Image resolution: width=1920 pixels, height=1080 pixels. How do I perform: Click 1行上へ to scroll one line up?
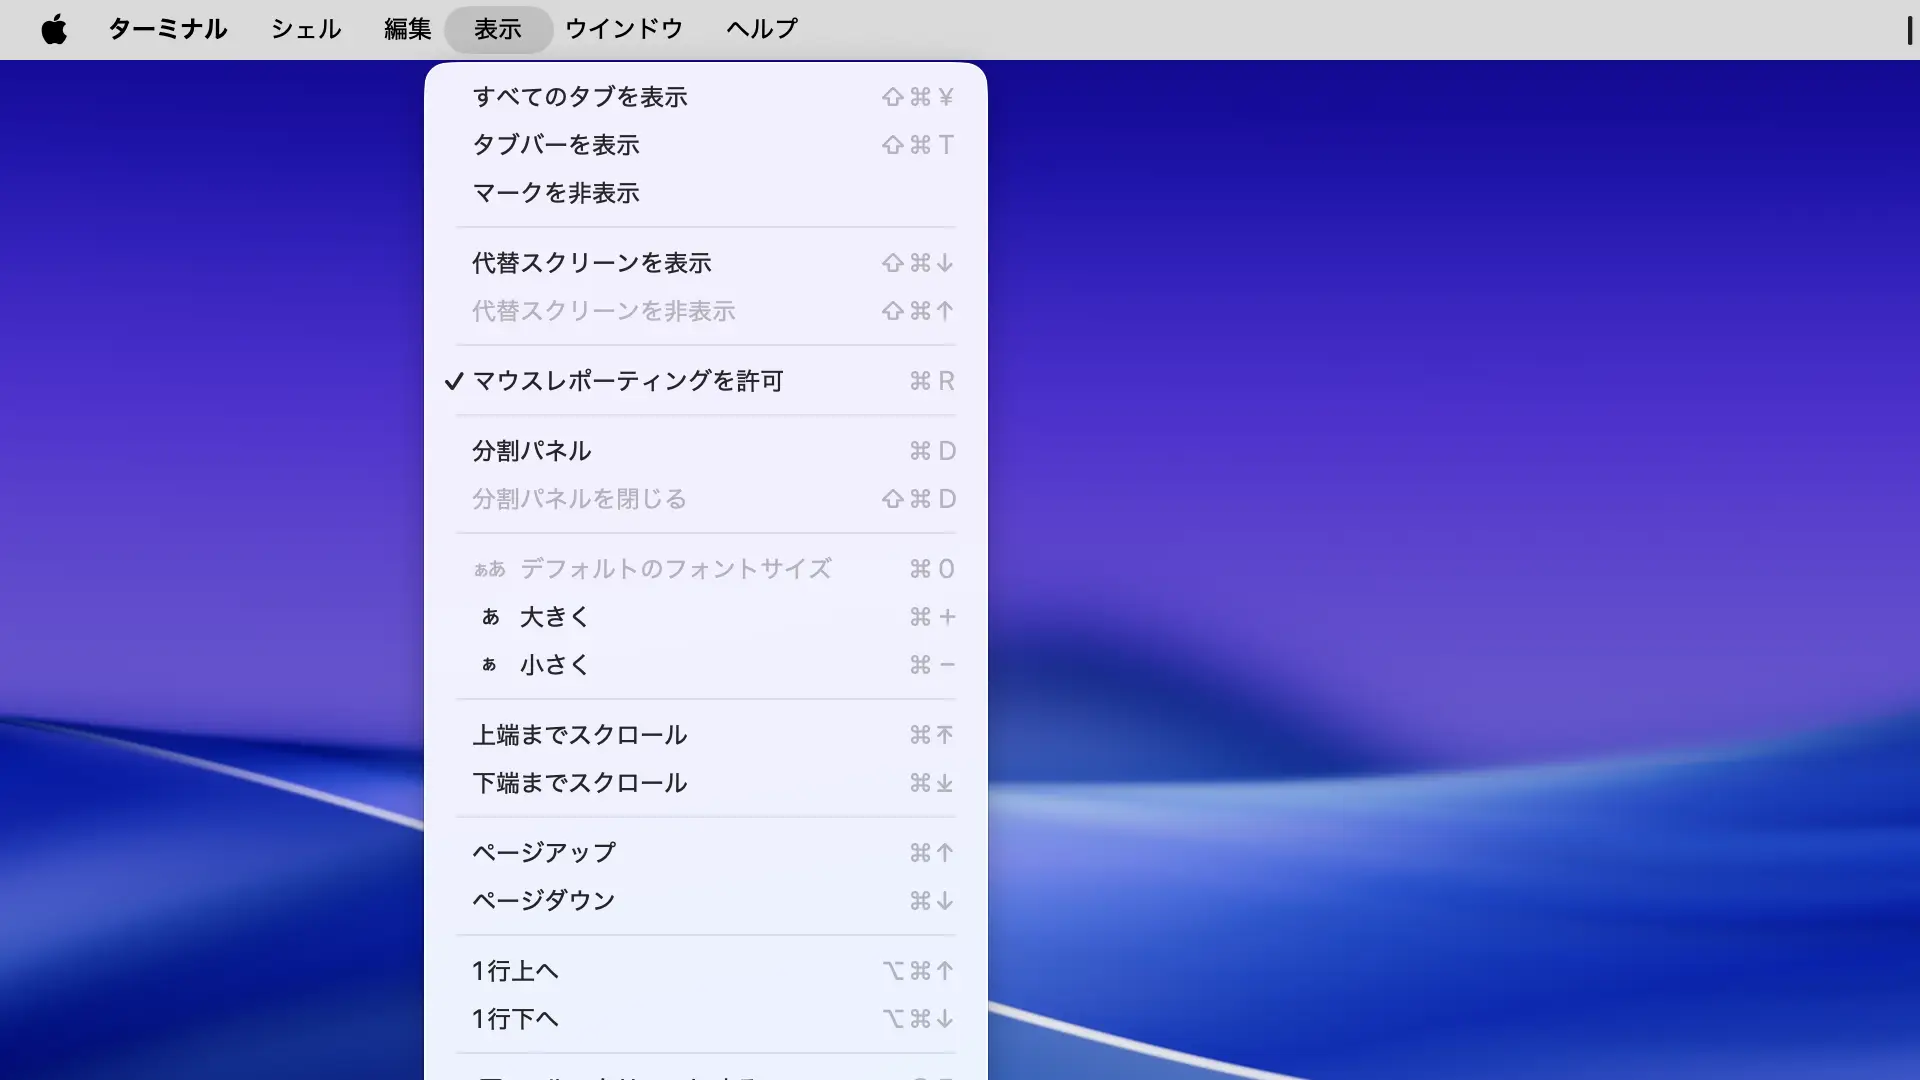coord(516,971)
